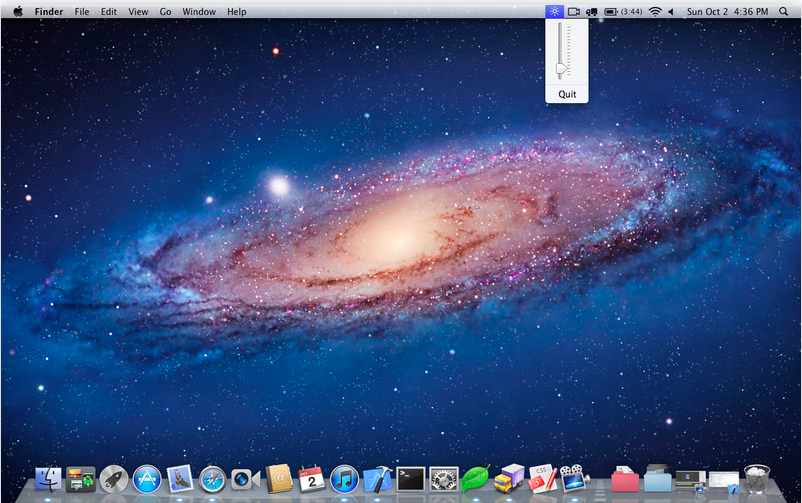The width and height of the screenshot is (802, 503).
Task: Launch the film reel screen recorder in Dock
Action: 575,478
